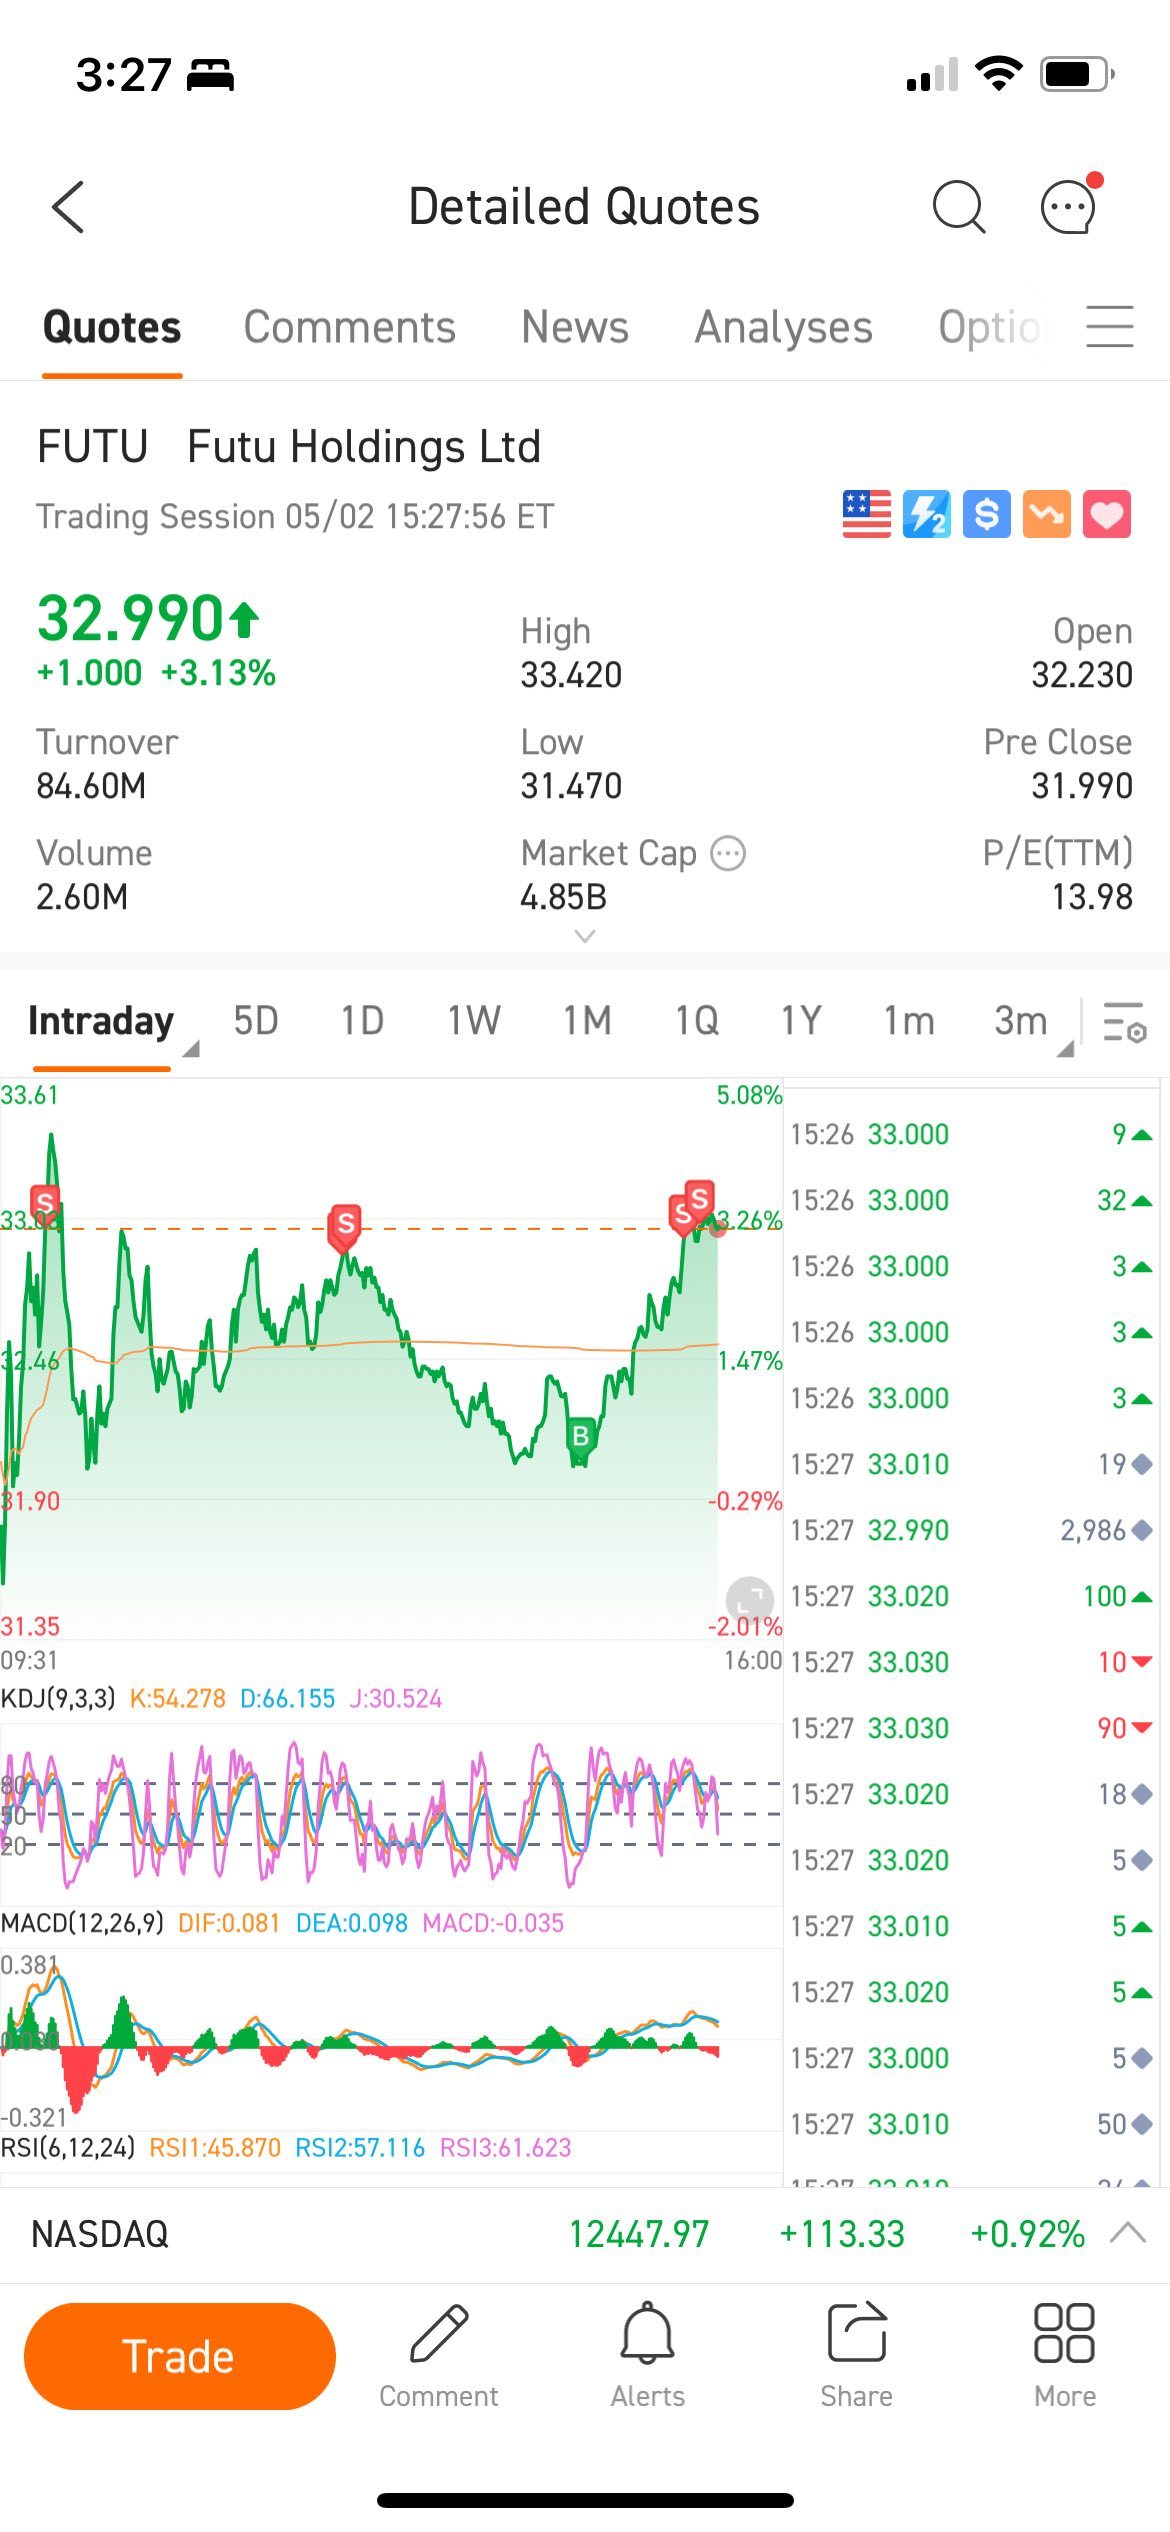Tap the NASDAQ index name
Image resolution: width=1170 pixels, height=2532 pixels.
[x=100, y=2233]
